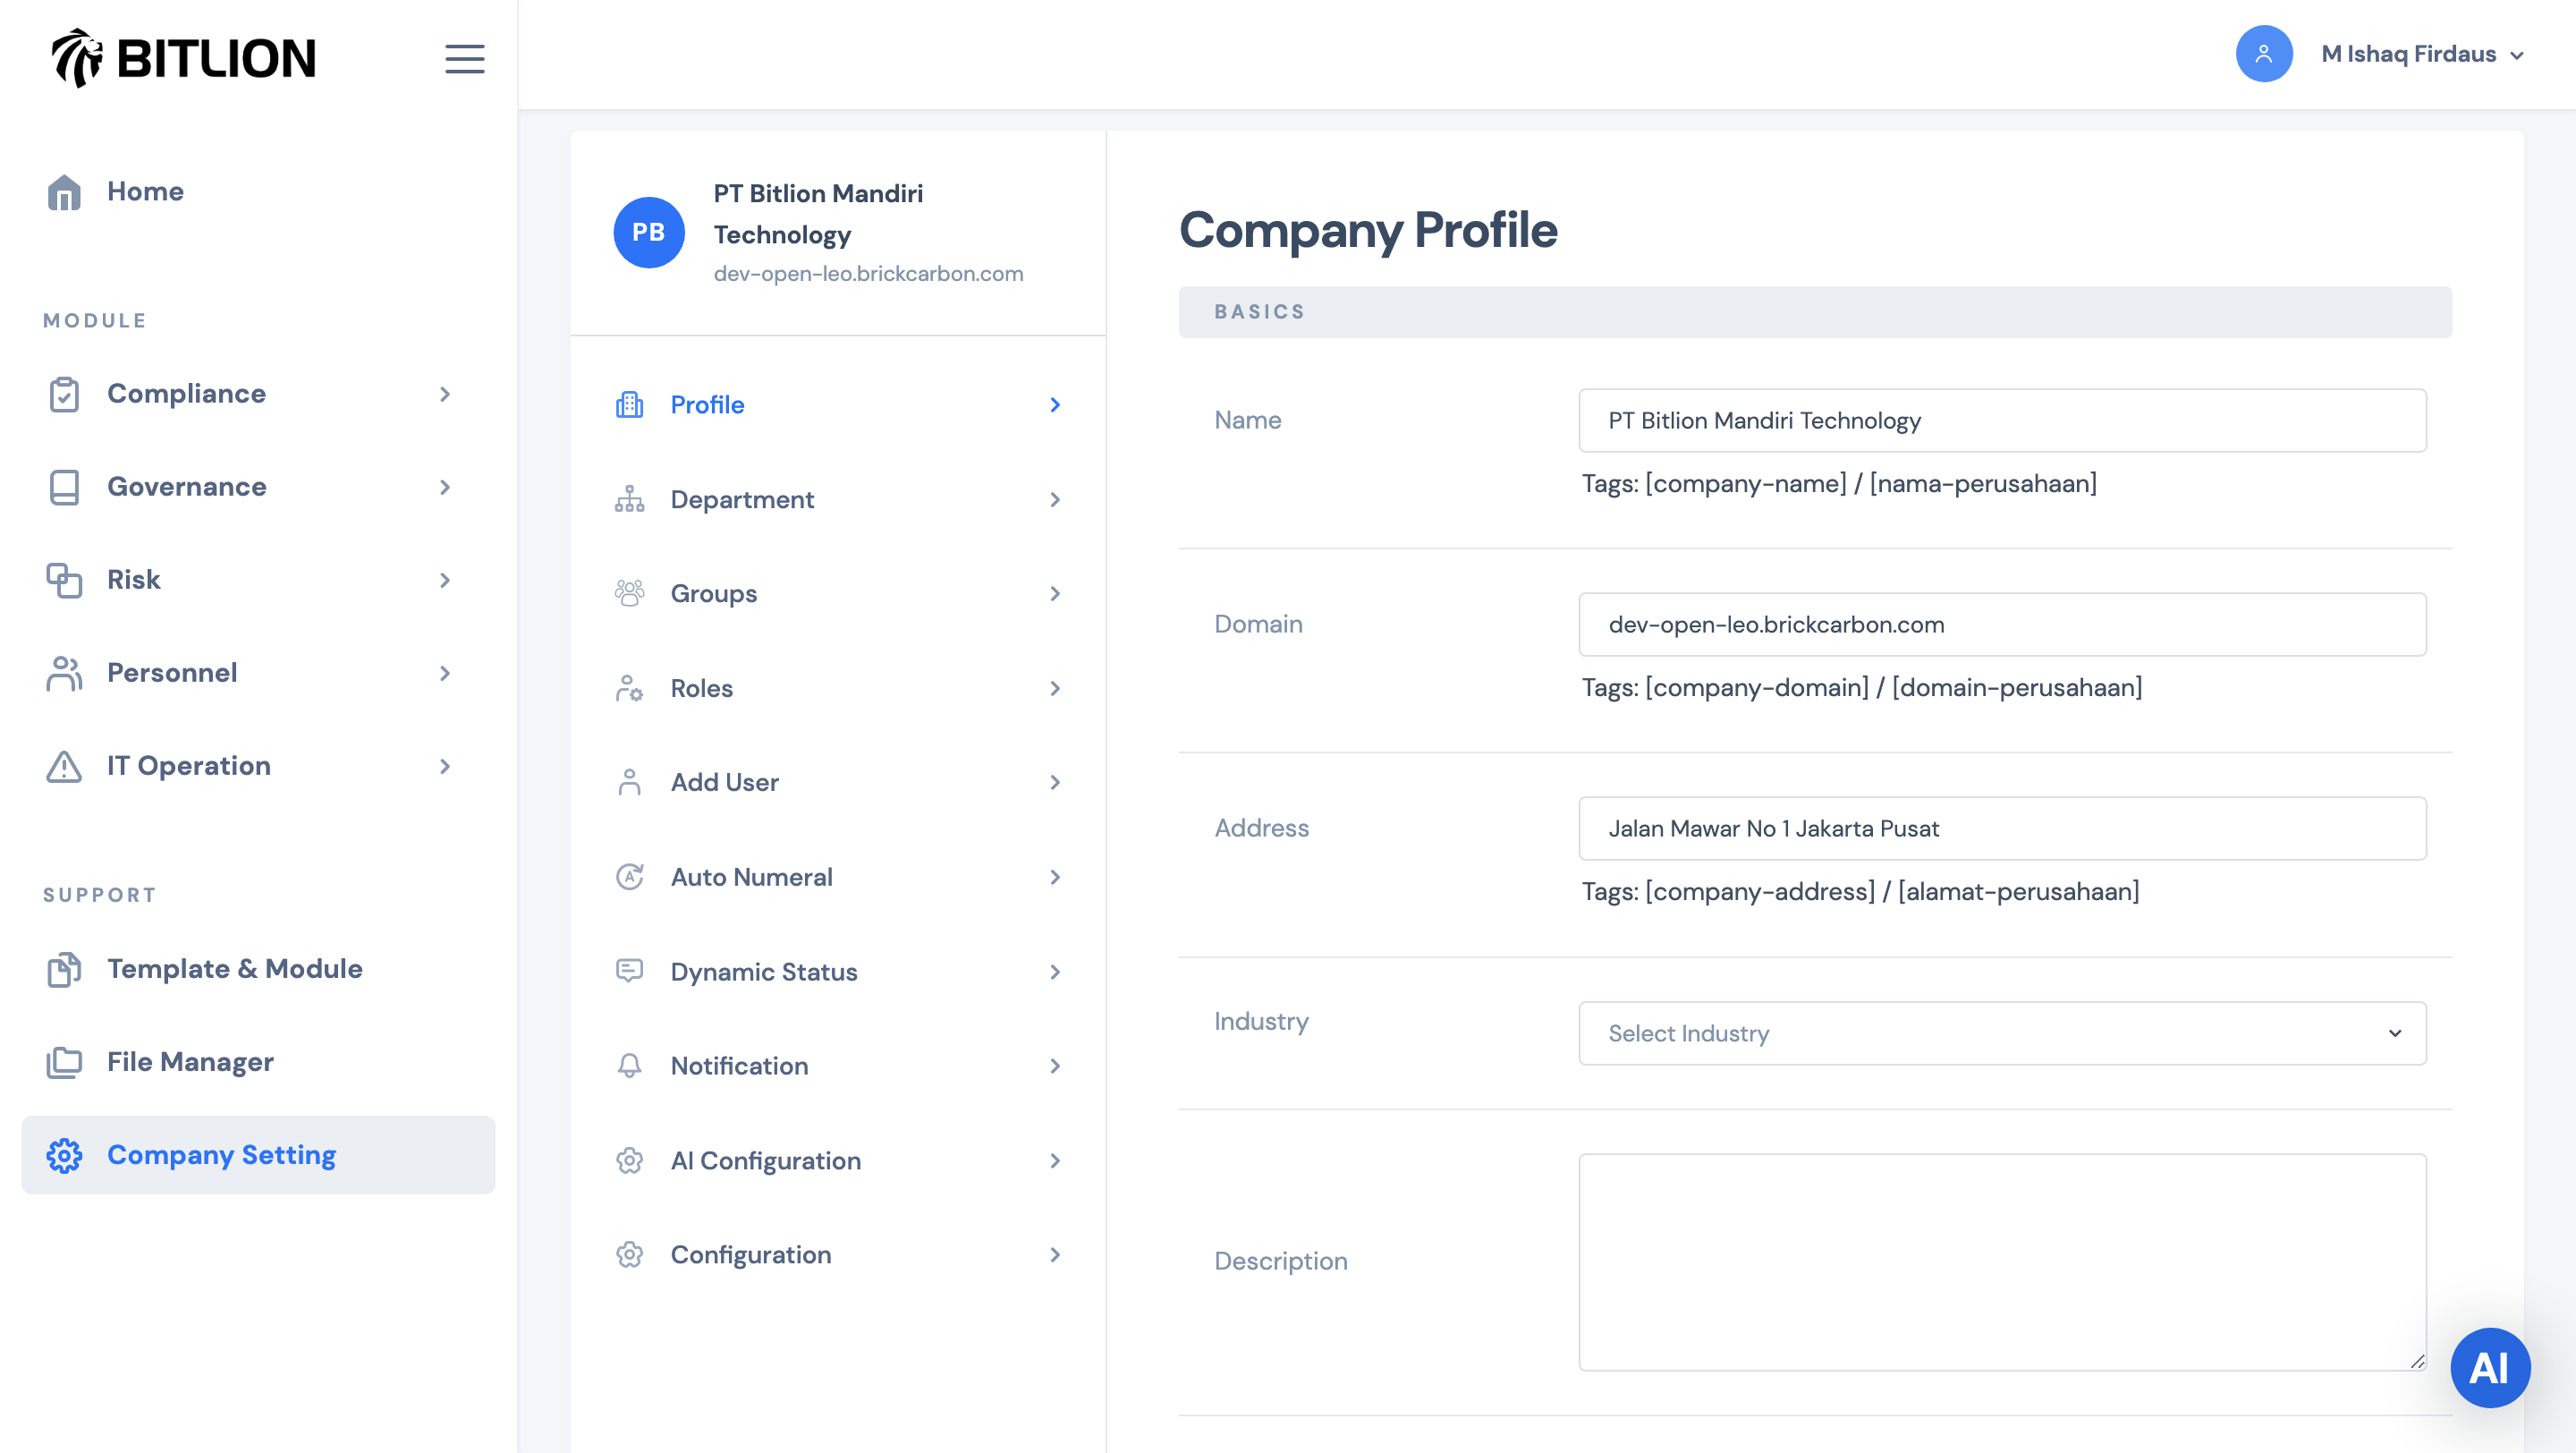Click the 'BASICS' section header
Screen dimensions: 2576x1453
tap(1815, 312)
